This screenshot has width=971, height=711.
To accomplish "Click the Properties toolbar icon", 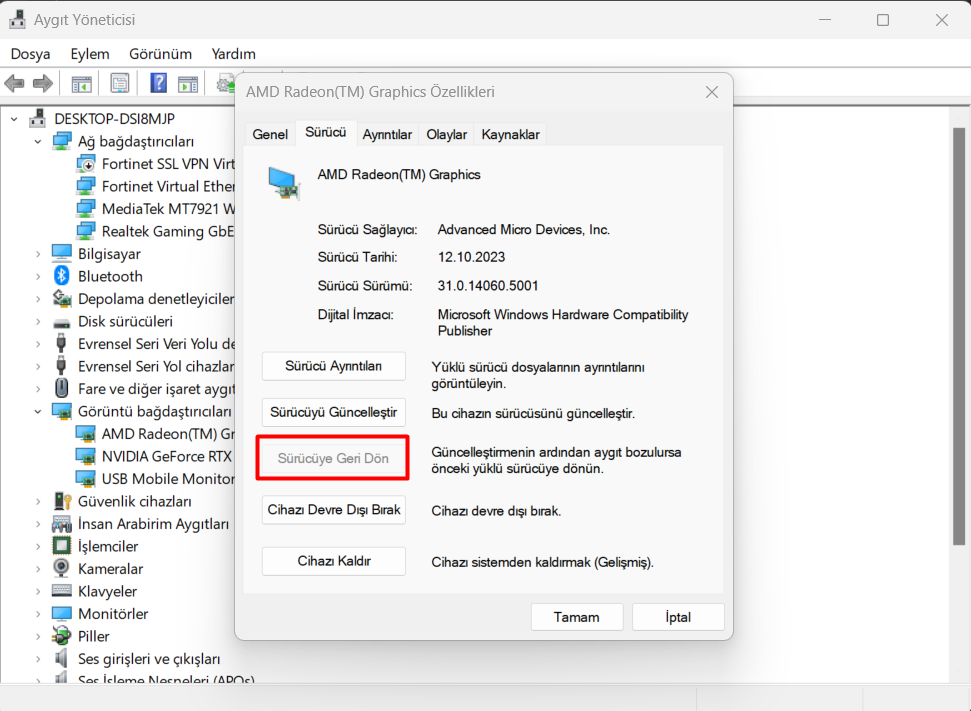I will pyautogui.click(x=120, y=83).
